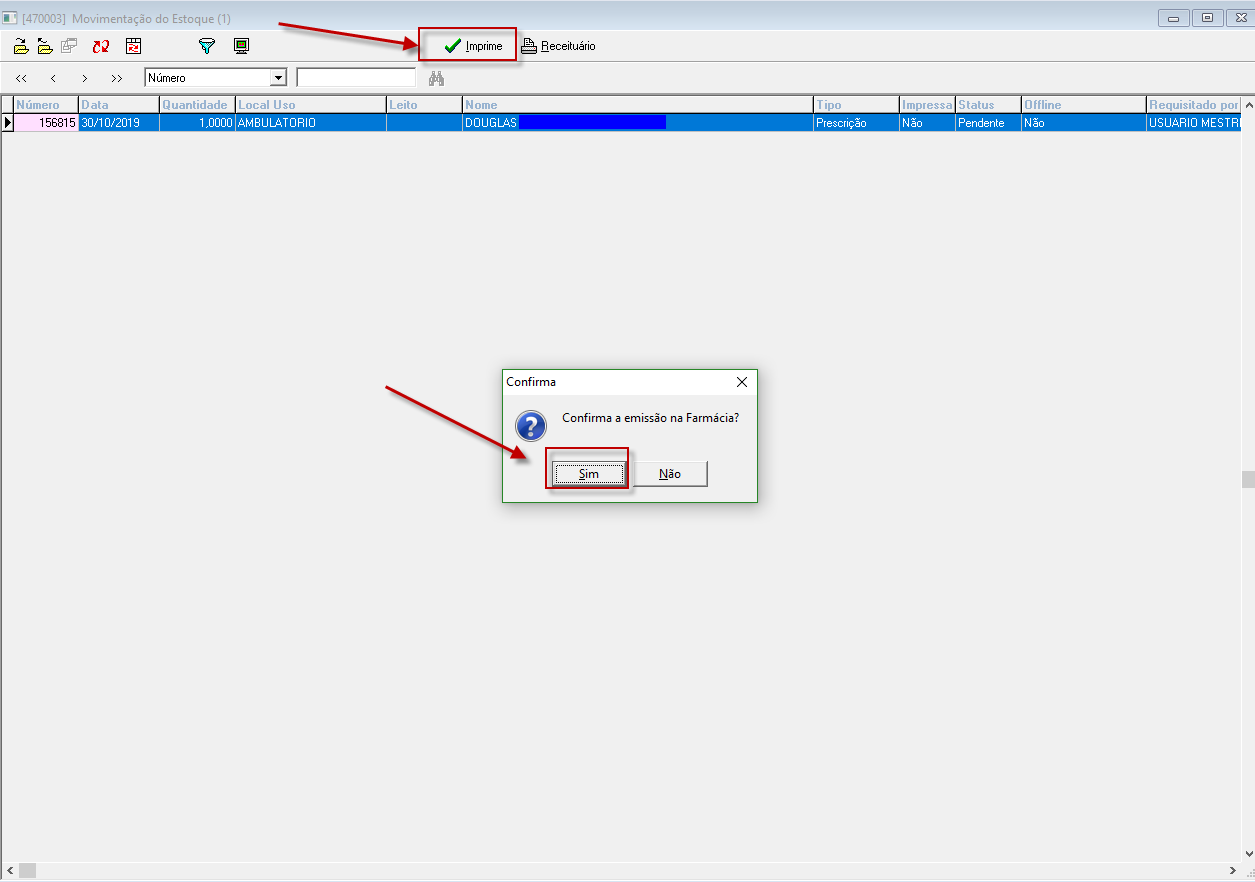Screen dimensions: 1255x882
Task: Decline with the Não button
Action: coord(670,474)
